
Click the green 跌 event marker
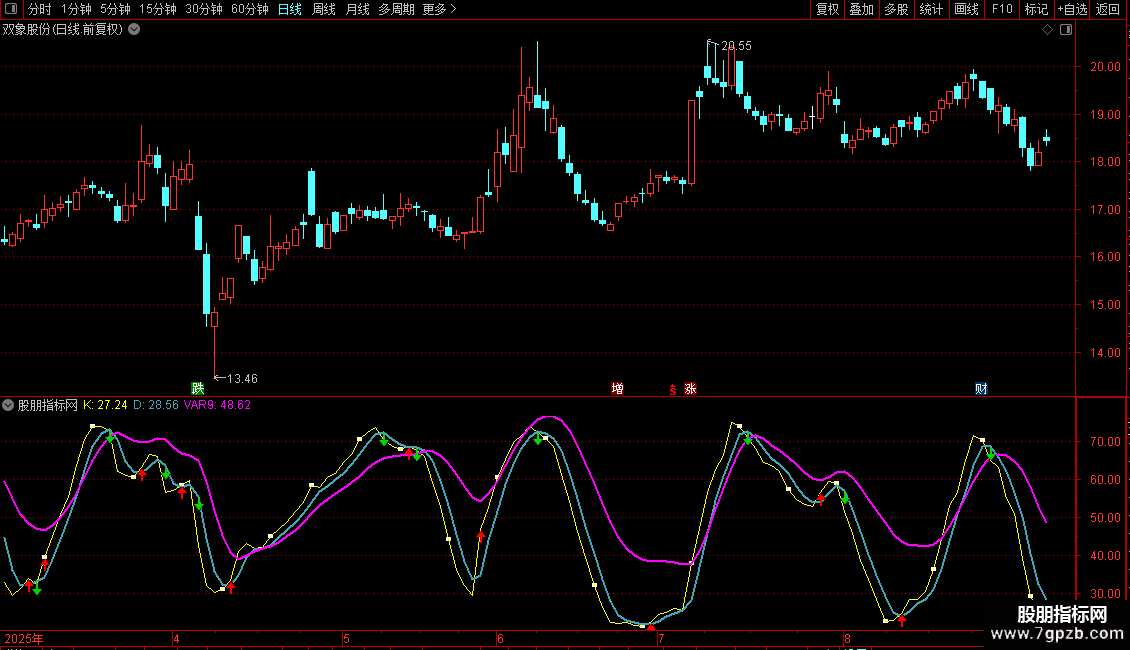(198, 388)
